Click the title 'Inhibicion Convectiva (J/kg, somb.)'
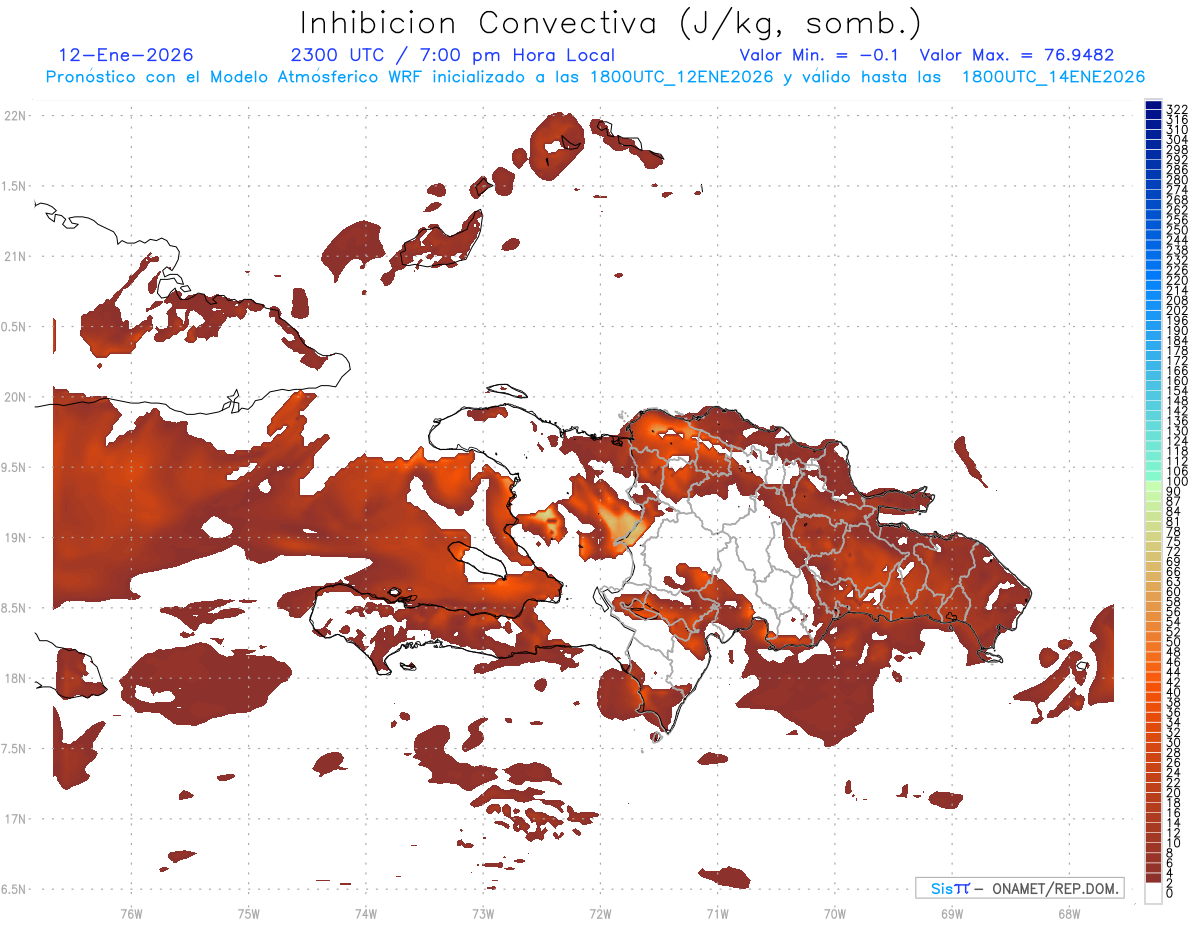Image resolution: width=1200 pixels, height=927 pixels. click(611, 24)
